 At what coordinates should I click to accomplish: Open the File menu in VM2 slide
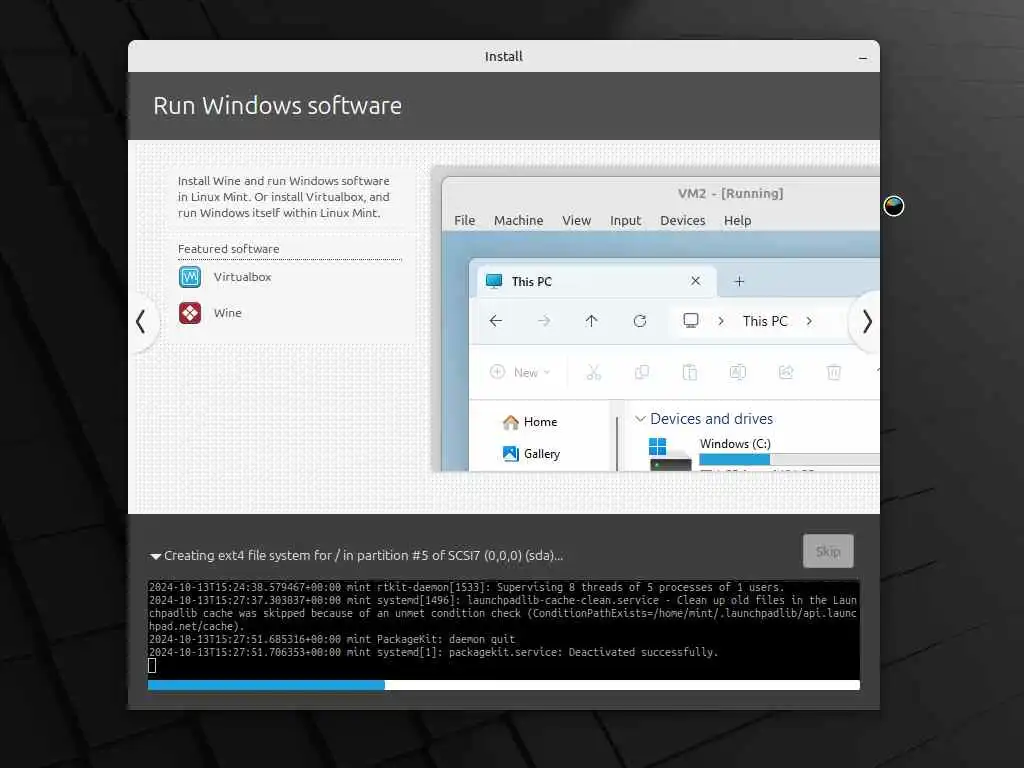point(464,221)
